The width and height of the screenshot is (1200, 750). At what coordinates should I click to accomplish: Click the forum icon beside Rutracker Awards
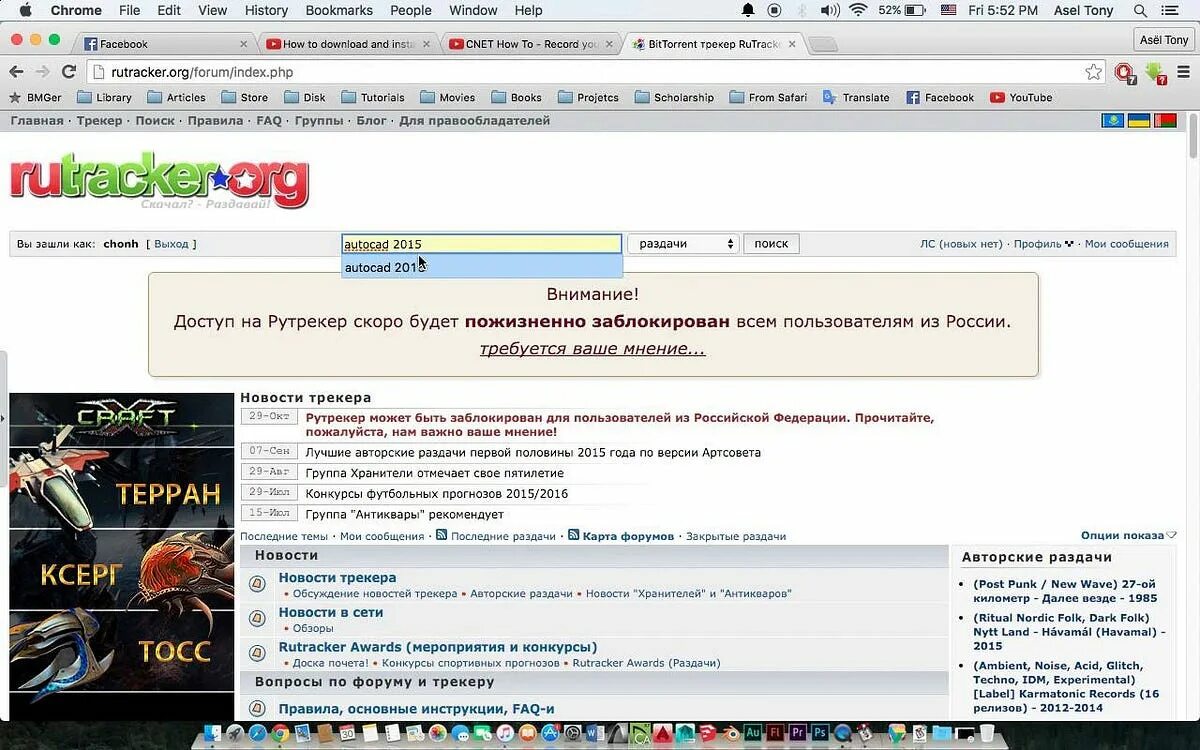(x=257, y=653)
